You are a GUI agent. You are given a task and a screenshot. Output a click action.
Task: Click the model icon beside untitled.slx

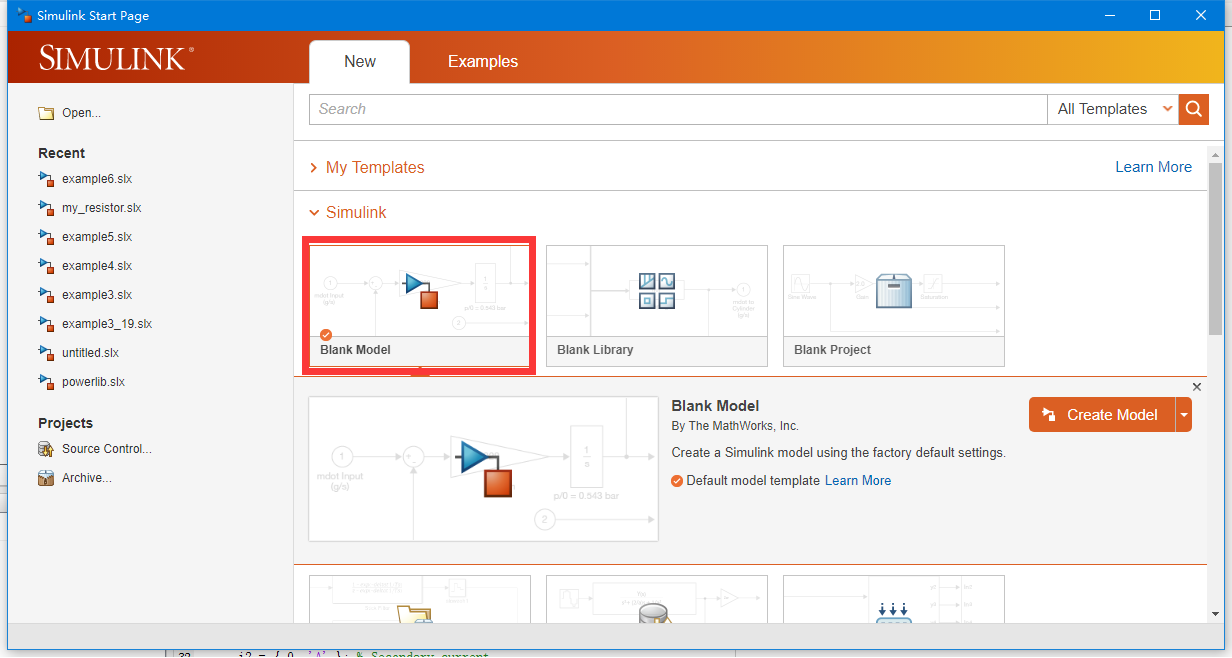point(45,353)
